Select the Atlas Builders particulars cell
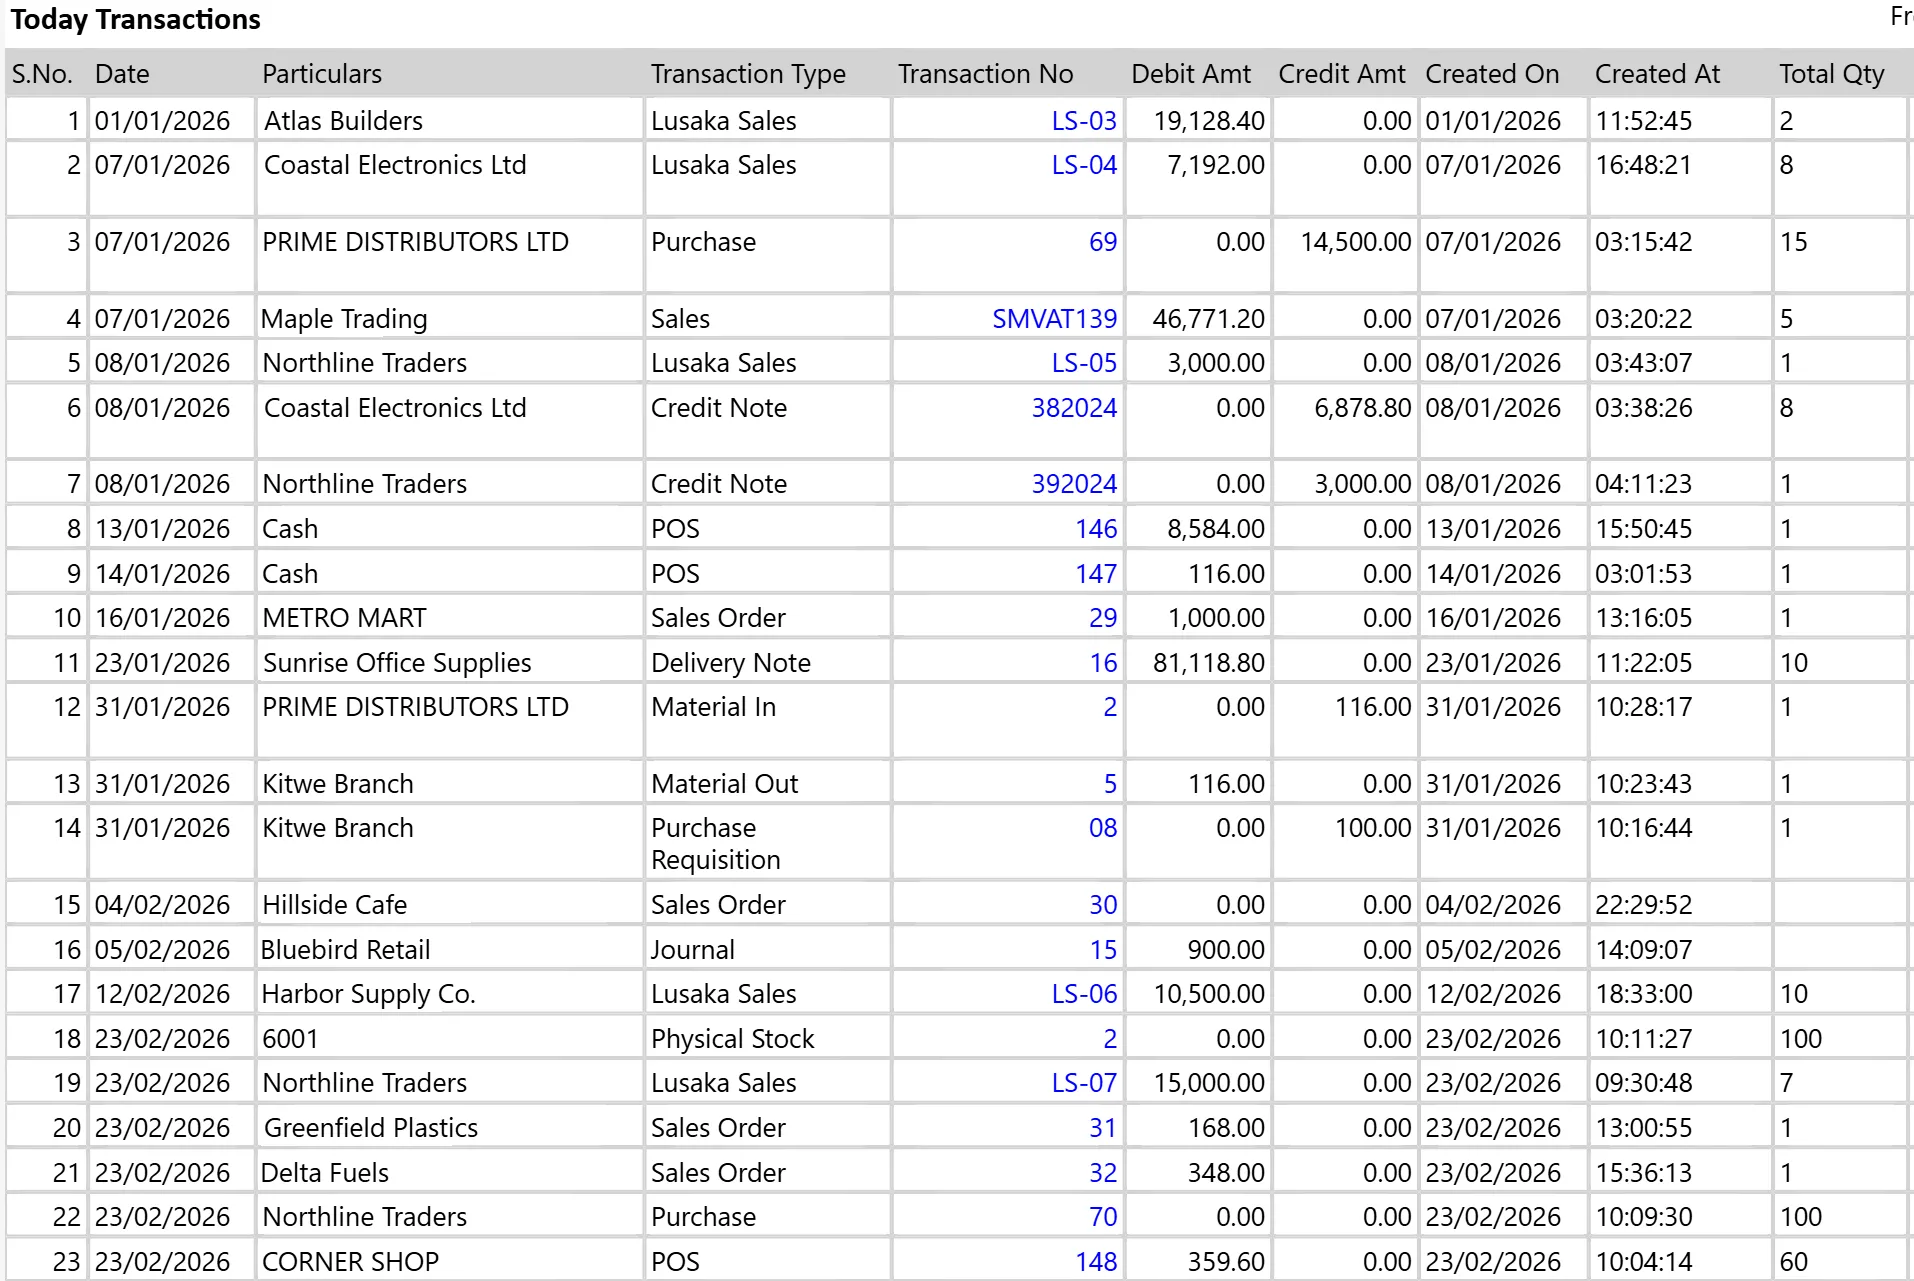Screen dimensions: 1914x1281 click(449, 121)
